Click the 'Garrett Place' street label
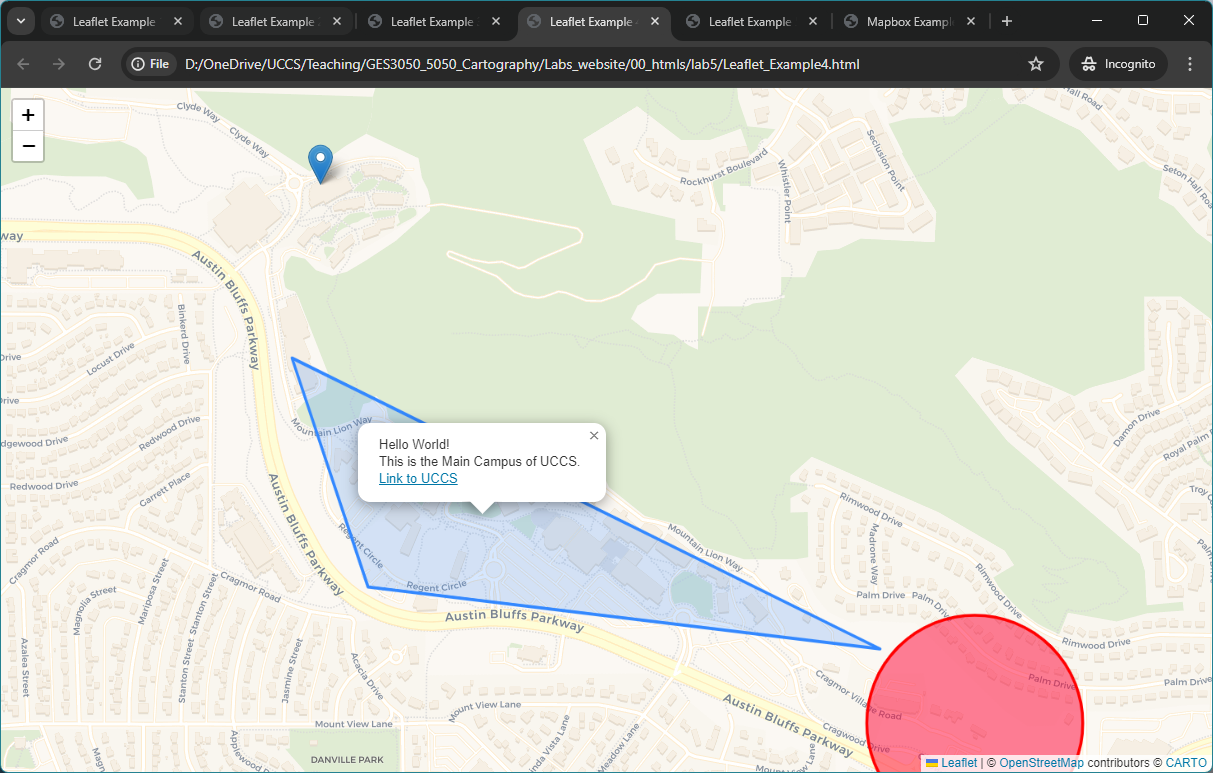This screenshot has height=773, width=1213. [x=165, y=489]
